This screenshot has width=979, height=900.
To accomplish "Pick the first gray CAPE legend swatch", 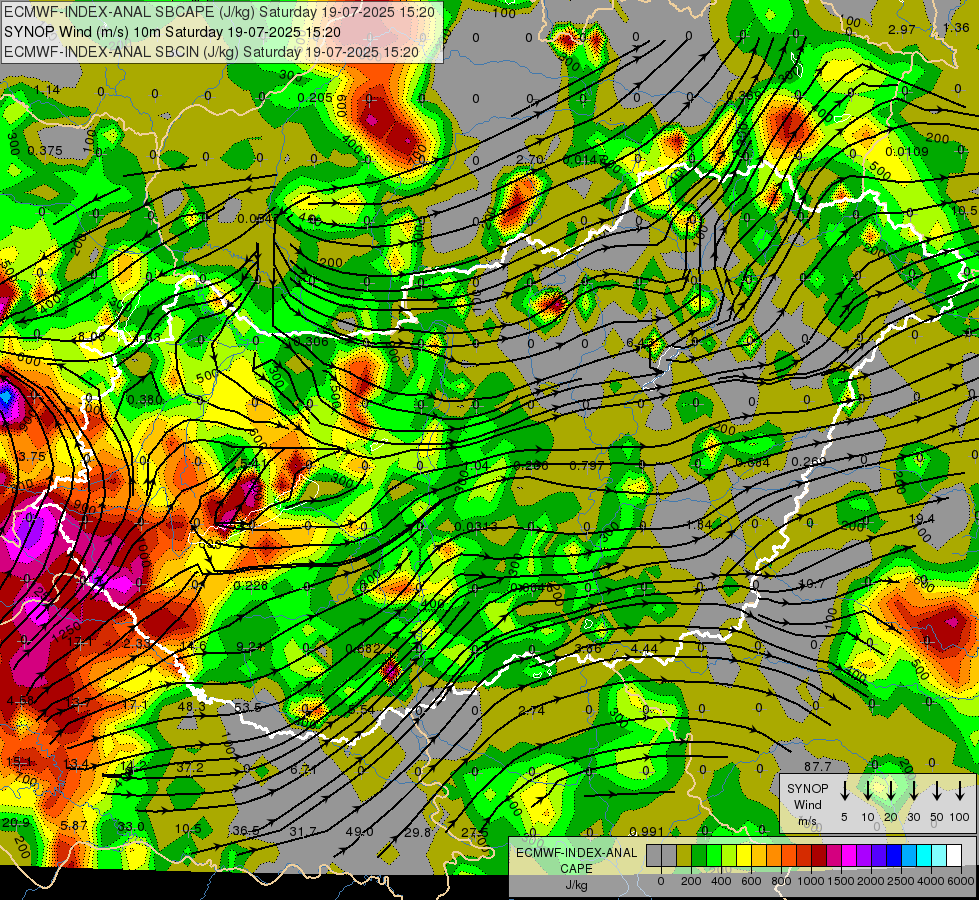I will [x=654, y=856].
